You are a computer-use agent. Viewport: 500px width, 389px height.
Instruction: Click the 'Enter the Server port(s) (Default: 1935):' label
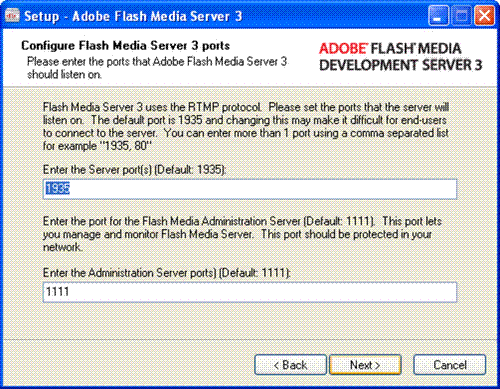click(135, 170)
